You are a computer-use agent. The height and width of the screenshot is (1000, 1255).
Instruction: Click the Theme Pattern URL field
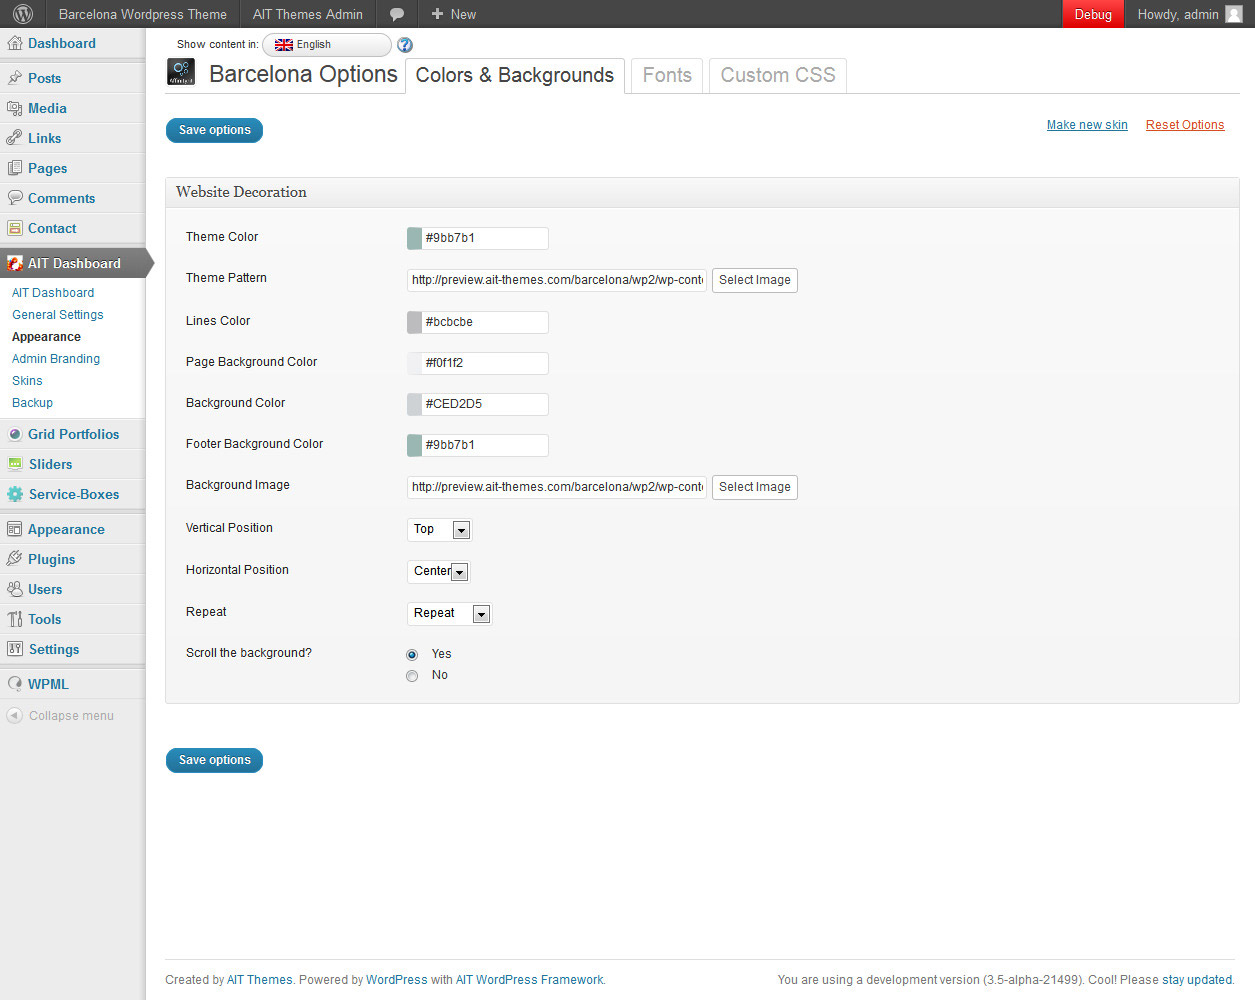point(557,280)
